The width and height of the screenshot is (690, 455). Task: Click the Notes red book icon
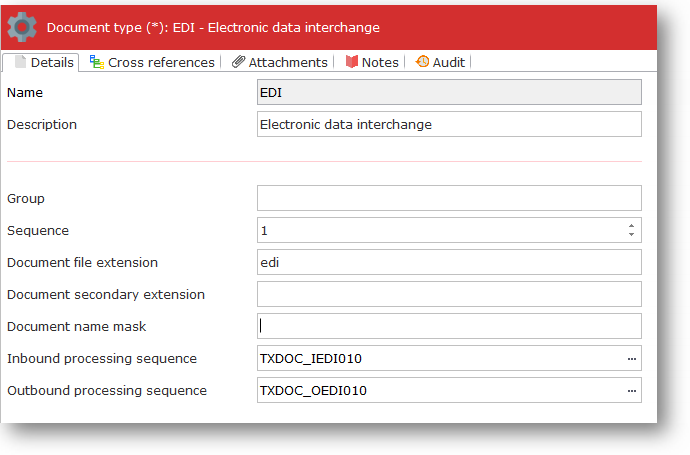click(351, 62)
